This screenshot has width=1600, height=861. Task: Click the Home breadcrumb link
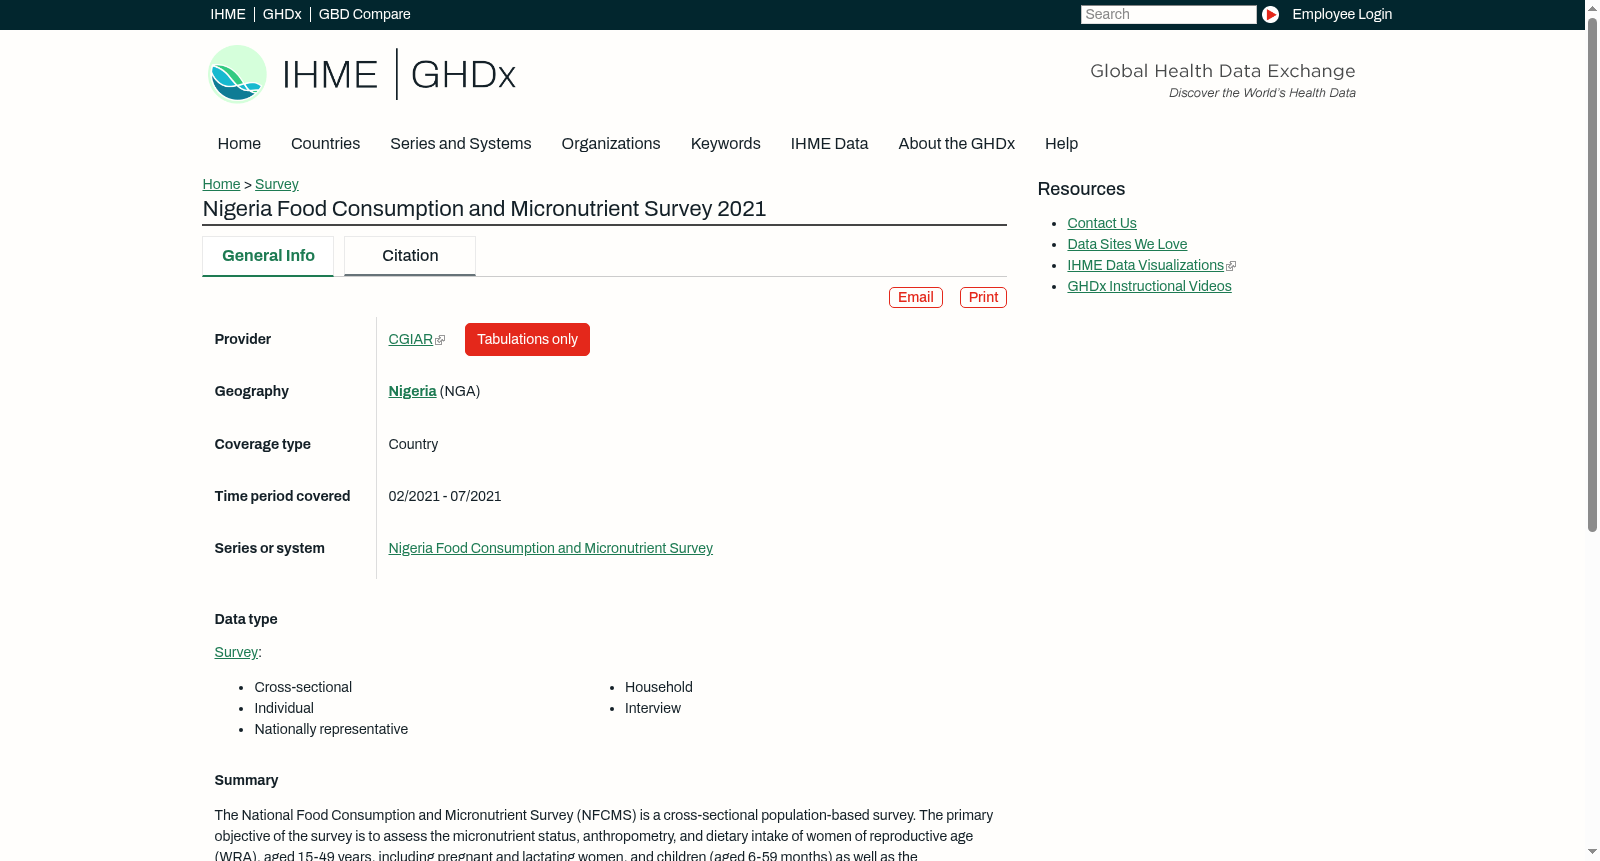point(221,184)
